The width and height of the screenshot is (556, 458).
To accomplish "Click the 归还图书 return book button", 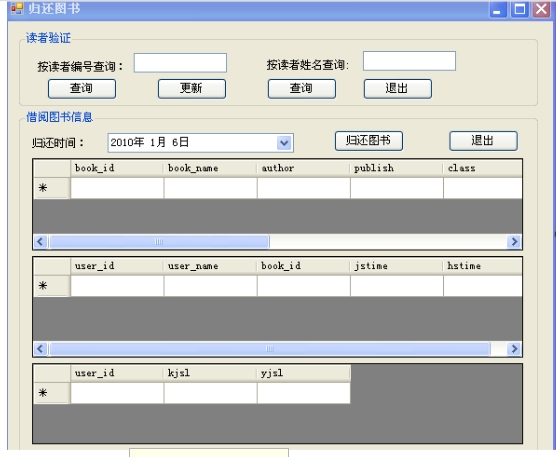I will (x=369, y=141).
